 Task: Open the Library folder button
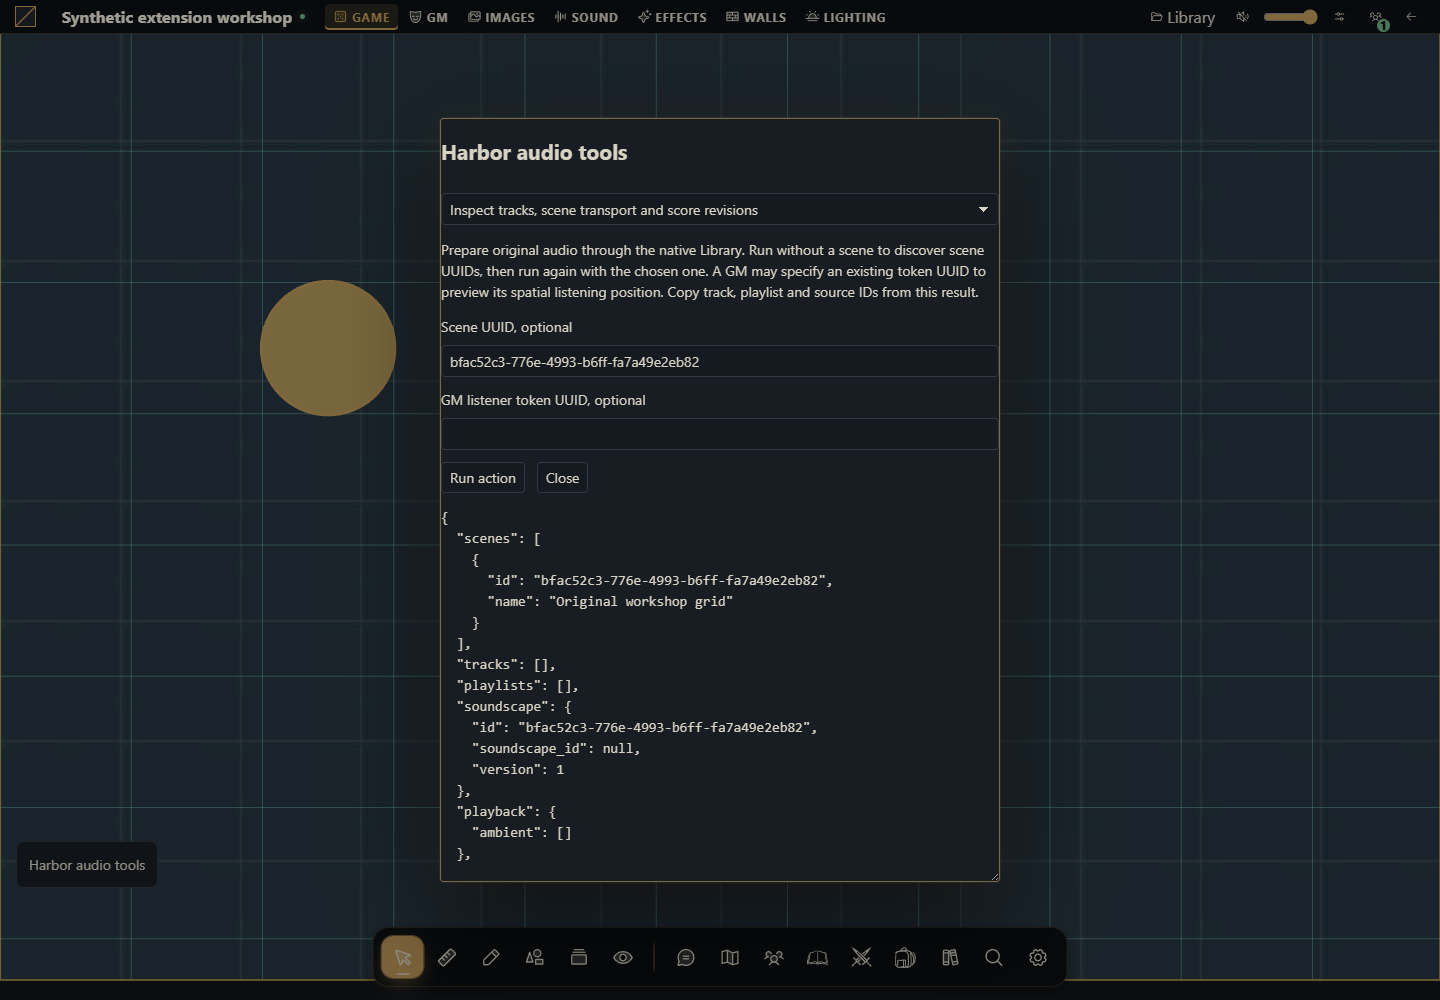click(x=1183, y=17)
